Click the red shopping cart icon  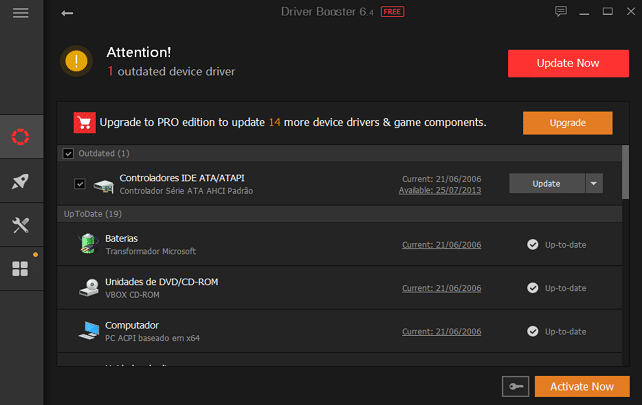click(x=84, y=122)
